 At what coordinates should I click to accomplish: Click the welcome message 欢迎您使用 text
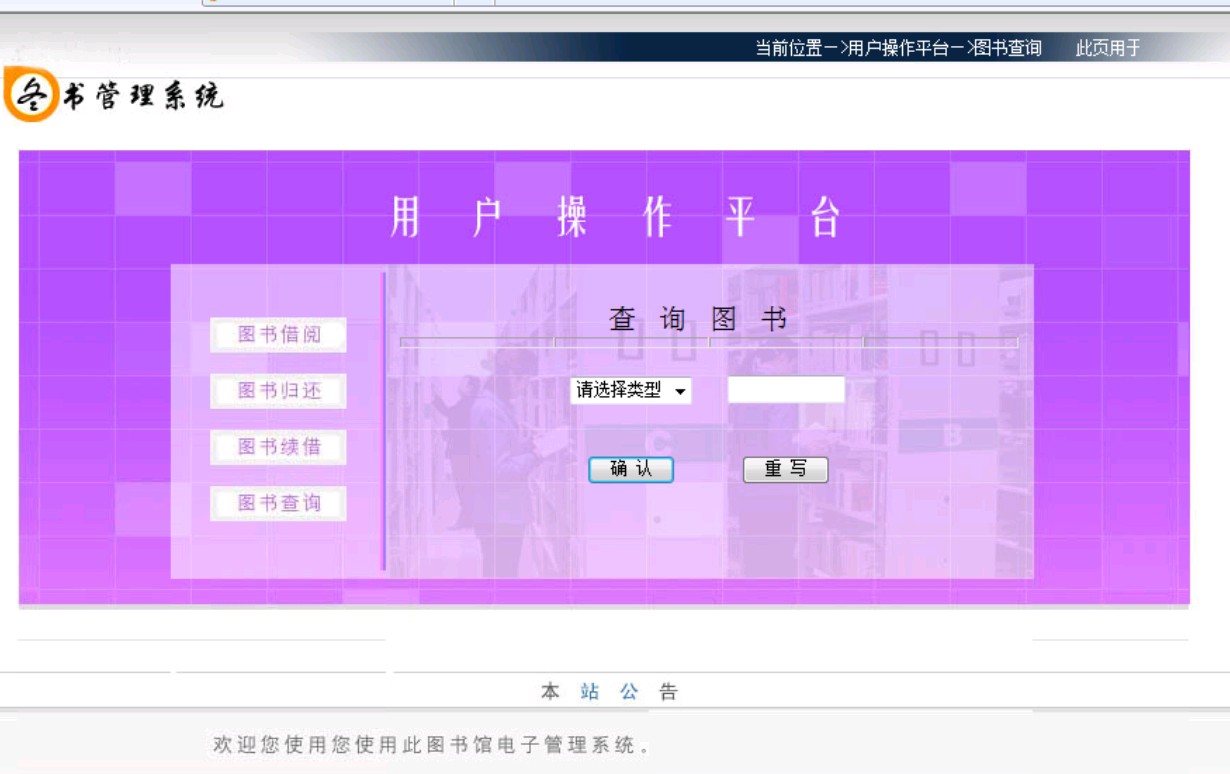coord(432,745)
